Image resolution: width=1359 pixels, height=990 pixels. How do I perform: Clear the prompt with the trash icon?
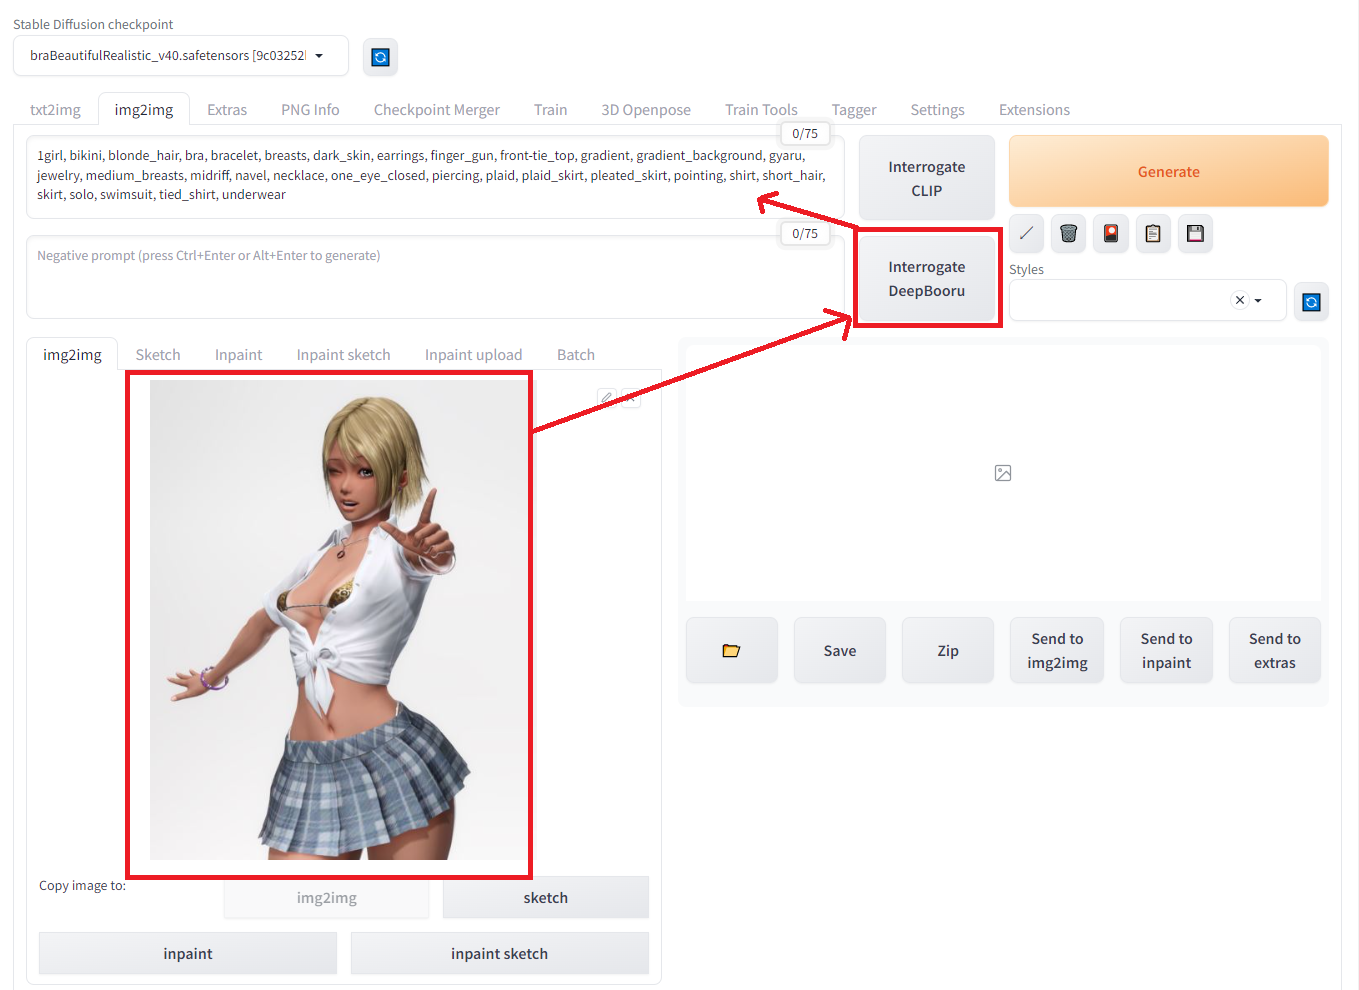pos(1068,234)
